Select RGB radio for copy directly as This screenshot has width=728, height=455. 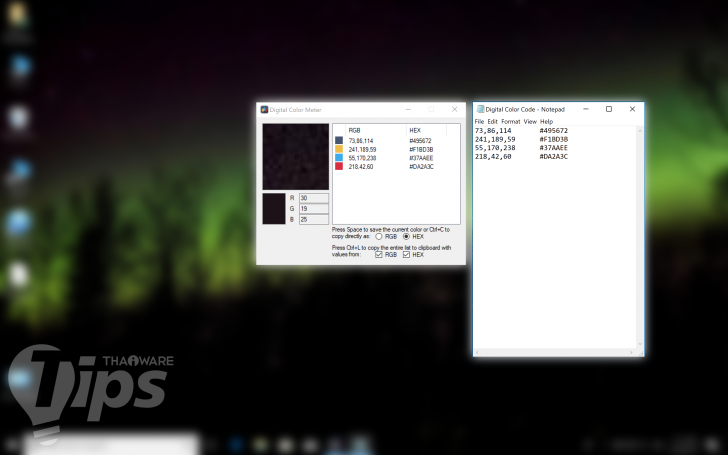379,237
